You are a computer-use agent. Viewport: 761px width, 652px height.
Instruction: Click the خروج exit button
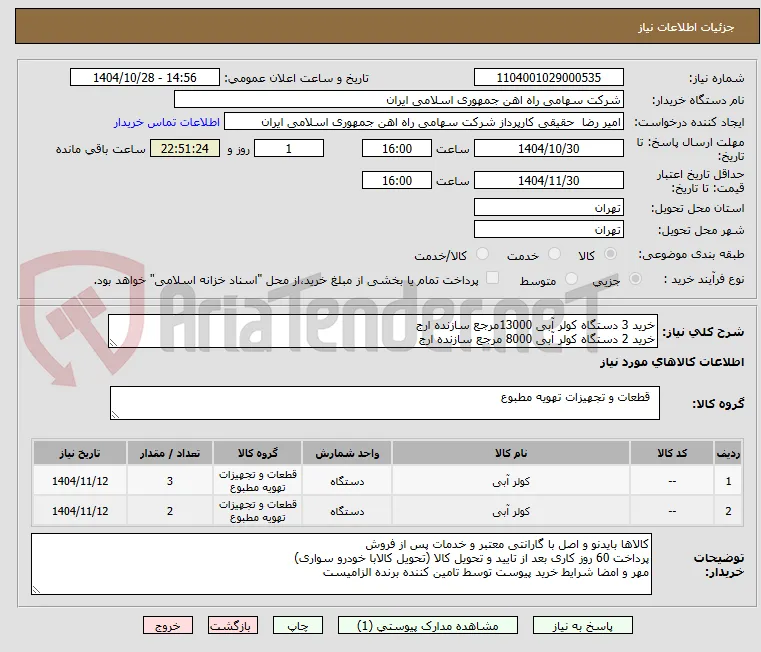(167, 625)
